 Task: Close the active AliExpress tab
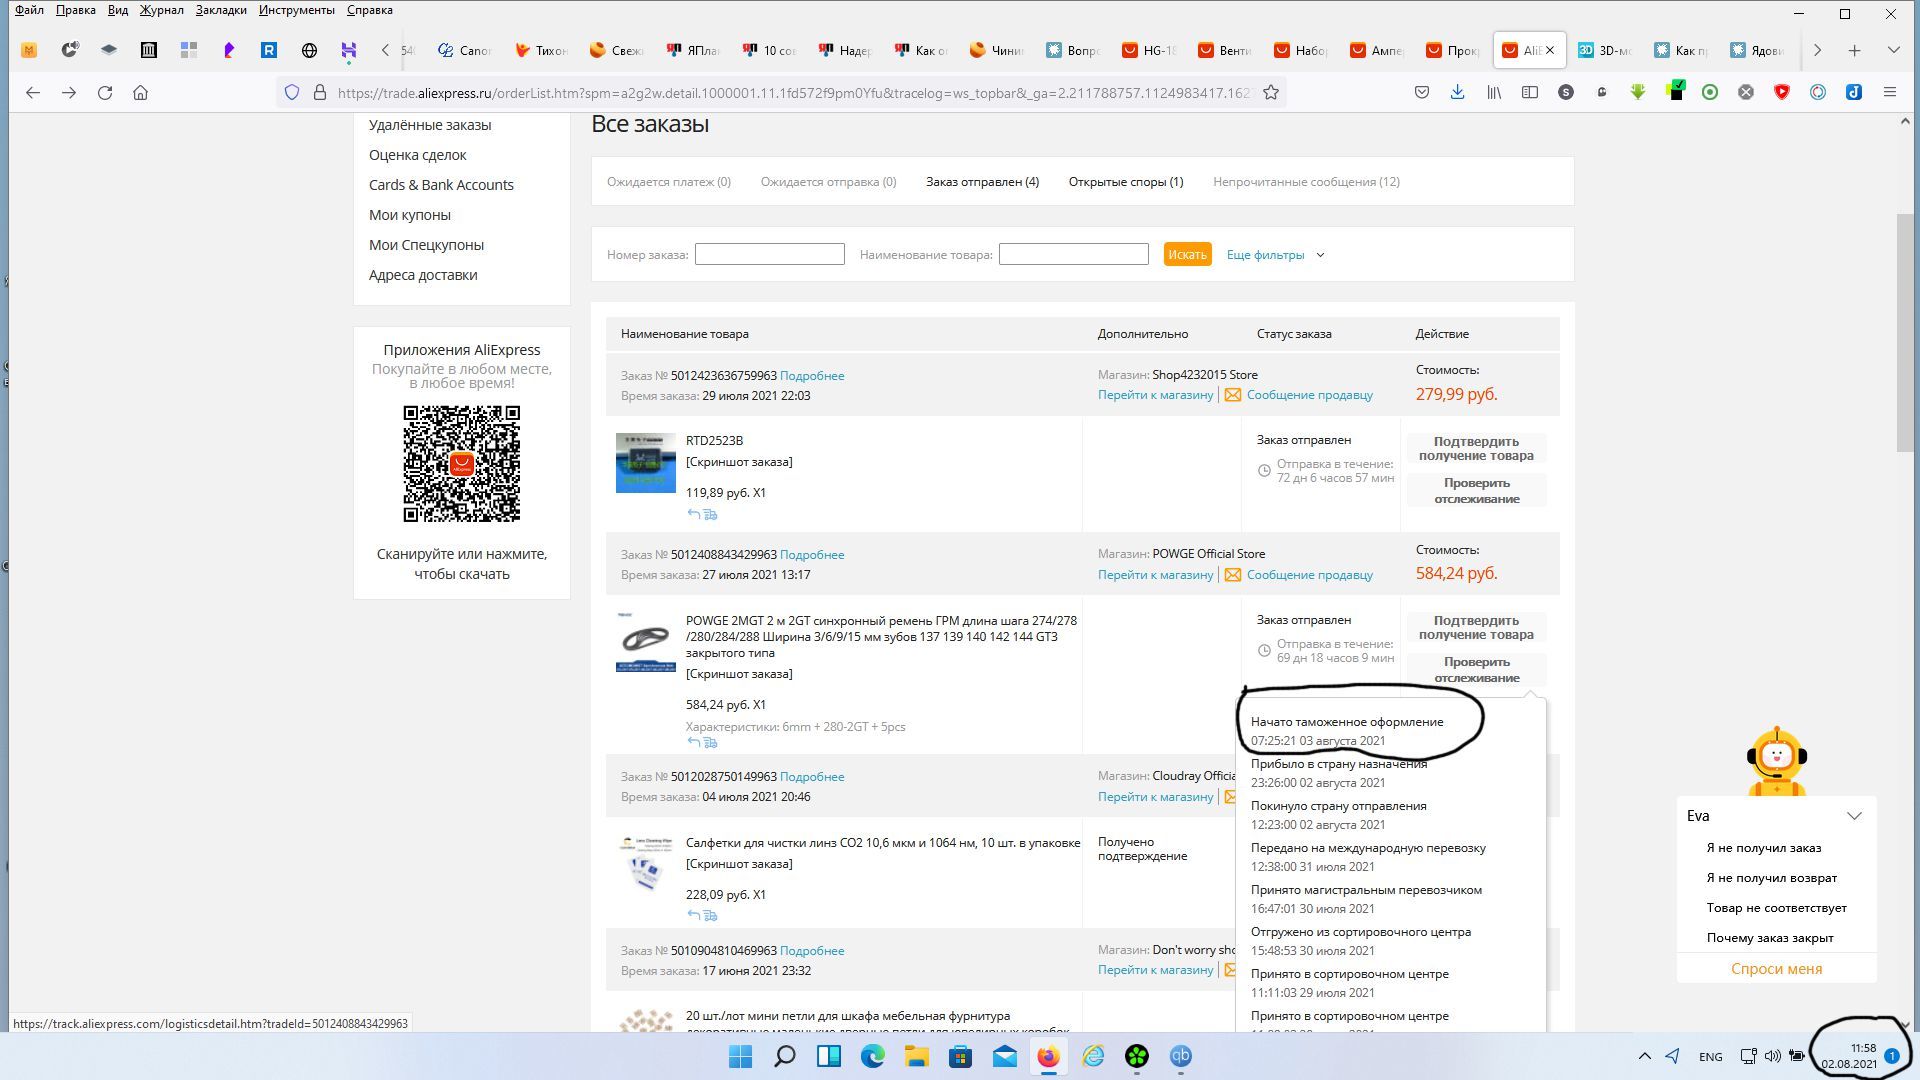[x=1550, y=50]
